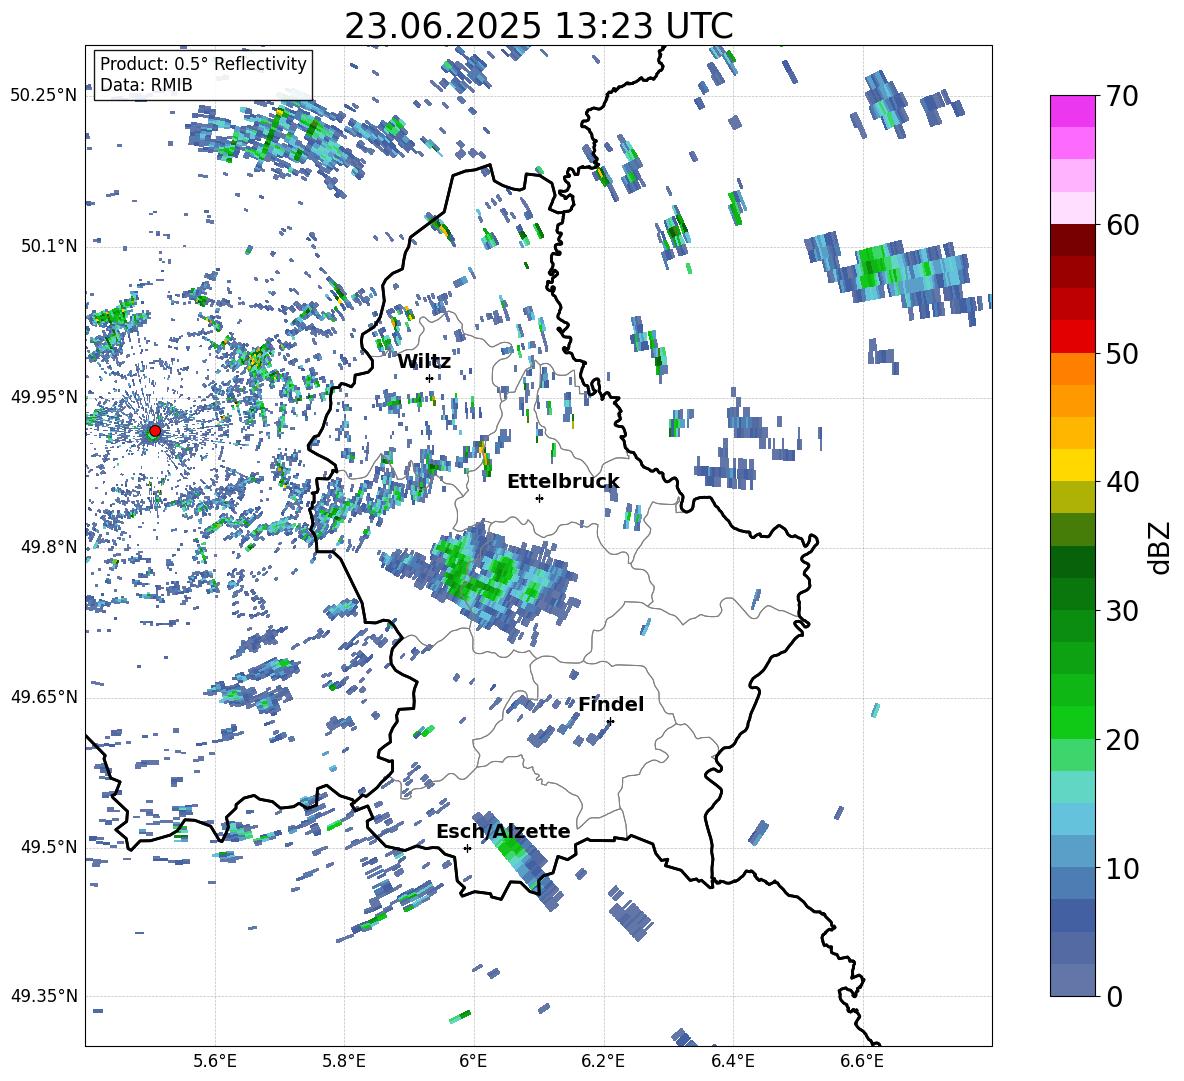Click the red radar site marker
This screenshot has width=1184, height=1081.
(x=155, y=430)
